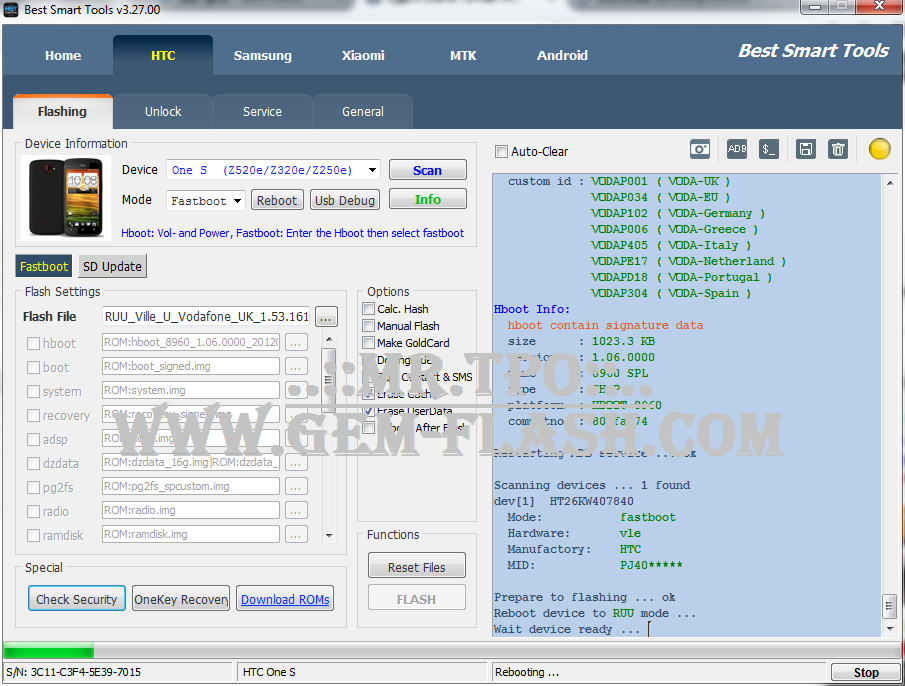
Task: Click the log panel scrollbar thumb
Action: pos(889,606)
